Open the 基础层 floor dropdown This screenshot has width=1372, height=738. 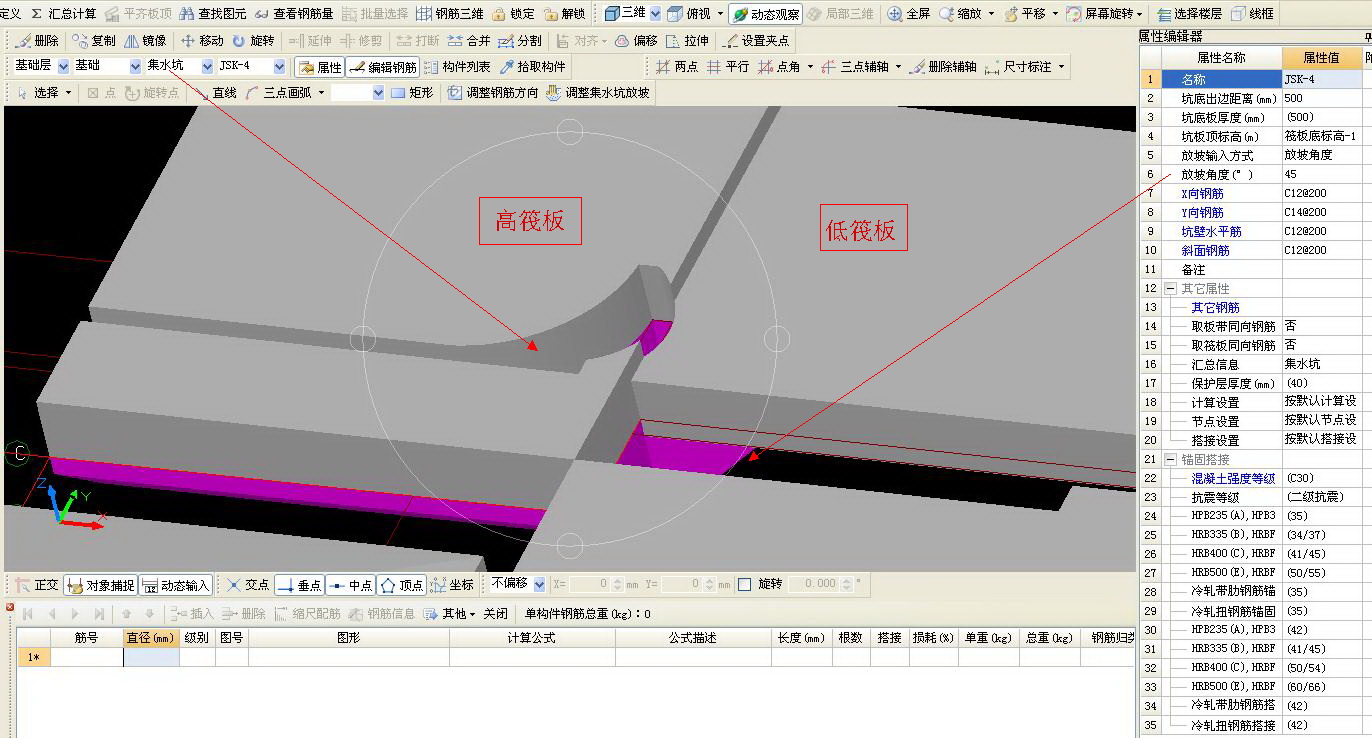[63, 66]
